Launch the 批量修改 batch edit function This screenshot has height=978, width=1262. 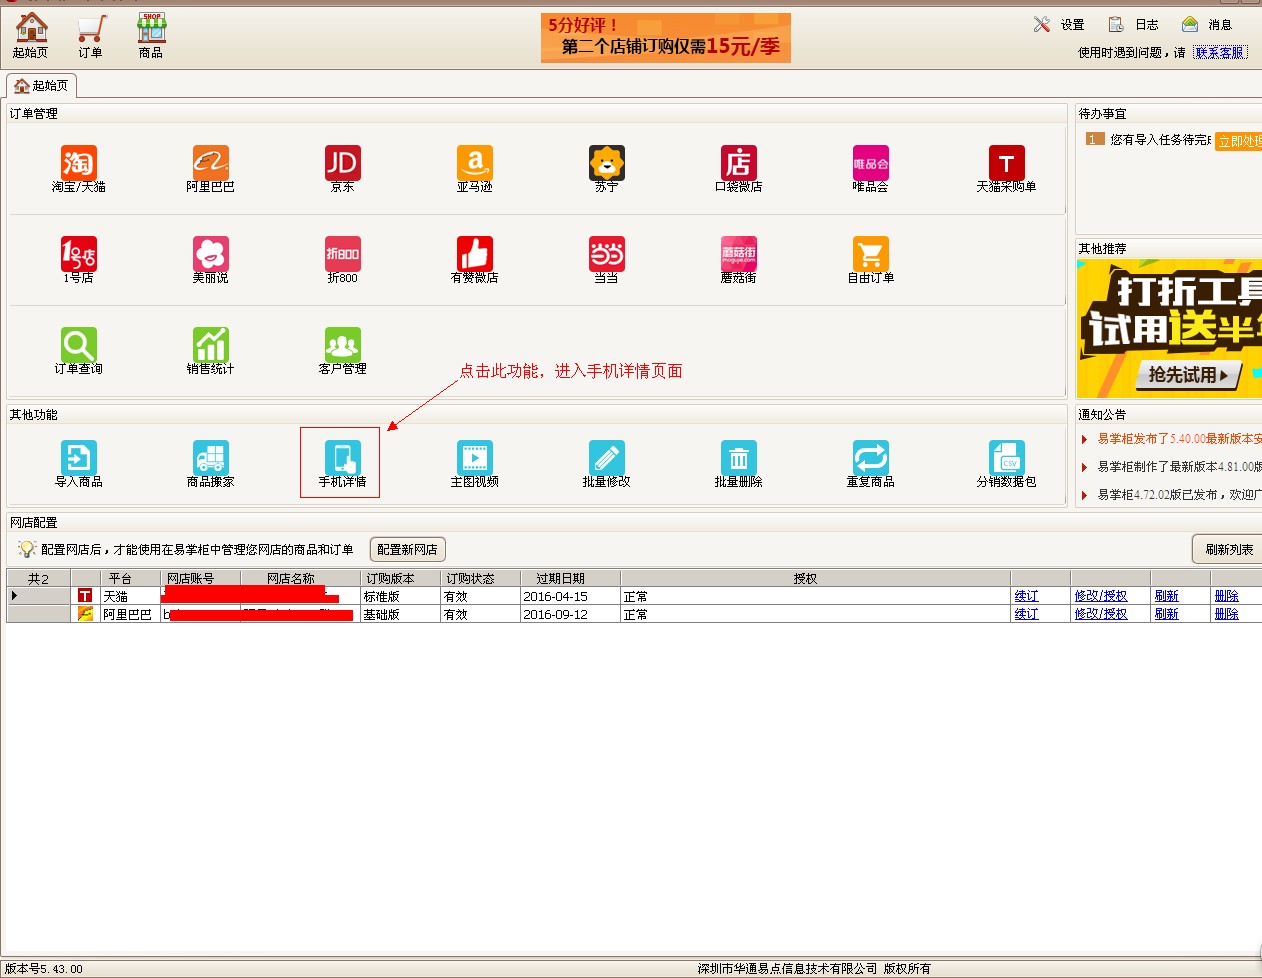point(607,464)
